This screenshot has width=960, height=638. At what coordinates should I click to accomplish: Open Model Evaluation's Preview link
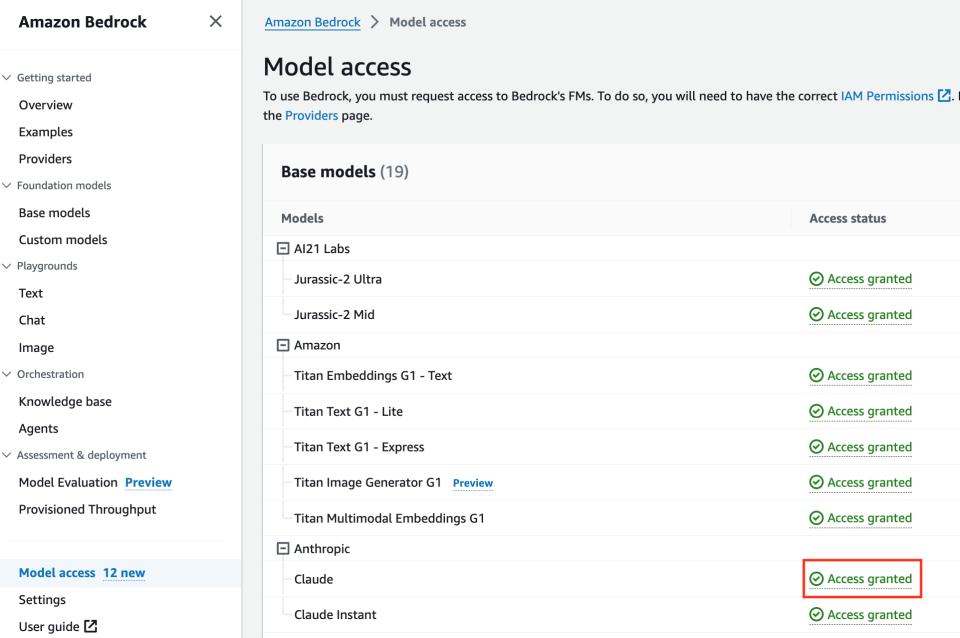coord(148,482)
